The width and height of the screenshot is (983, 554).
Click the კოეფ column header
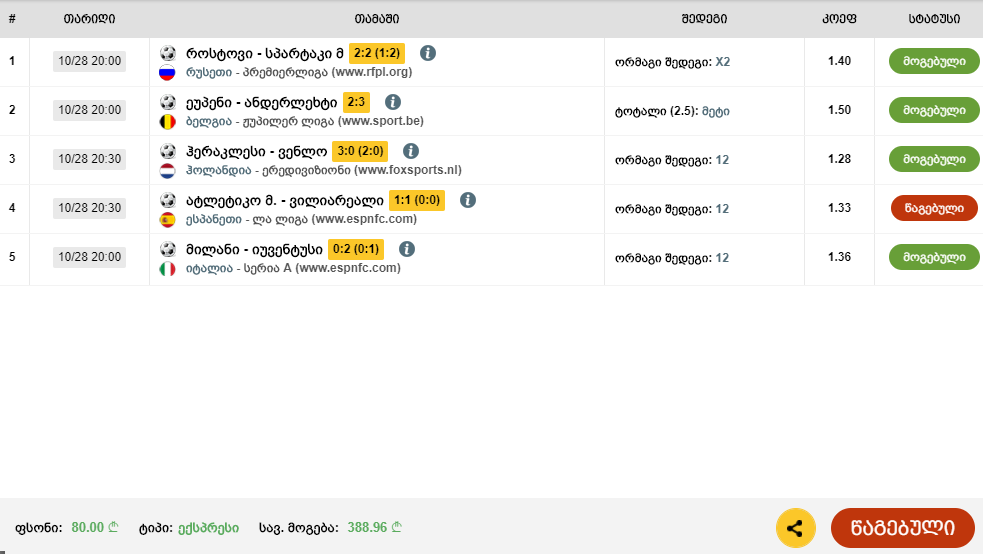[839, 19]
